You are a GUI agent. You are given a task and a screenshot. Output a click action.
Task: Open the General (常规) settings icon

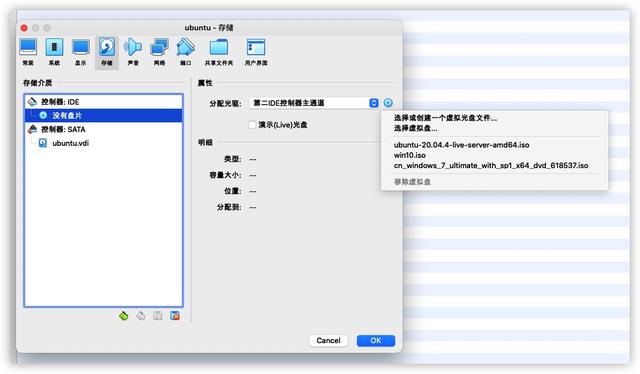coord(28,51)
